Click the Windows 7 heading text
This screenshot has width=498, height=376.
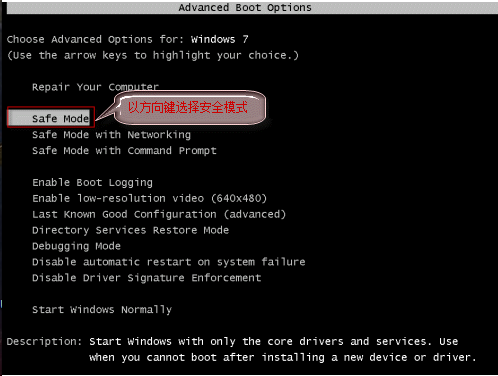(x=219, y=39)
